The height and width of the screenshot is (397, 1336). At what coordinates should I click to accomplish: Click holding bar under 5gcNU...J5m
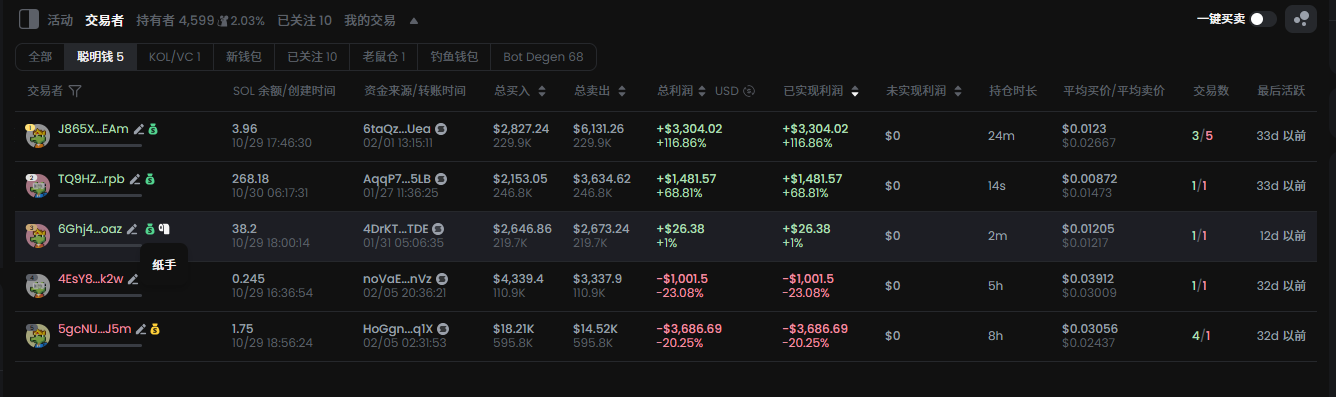pyautogui.click(x=100, y=345)
